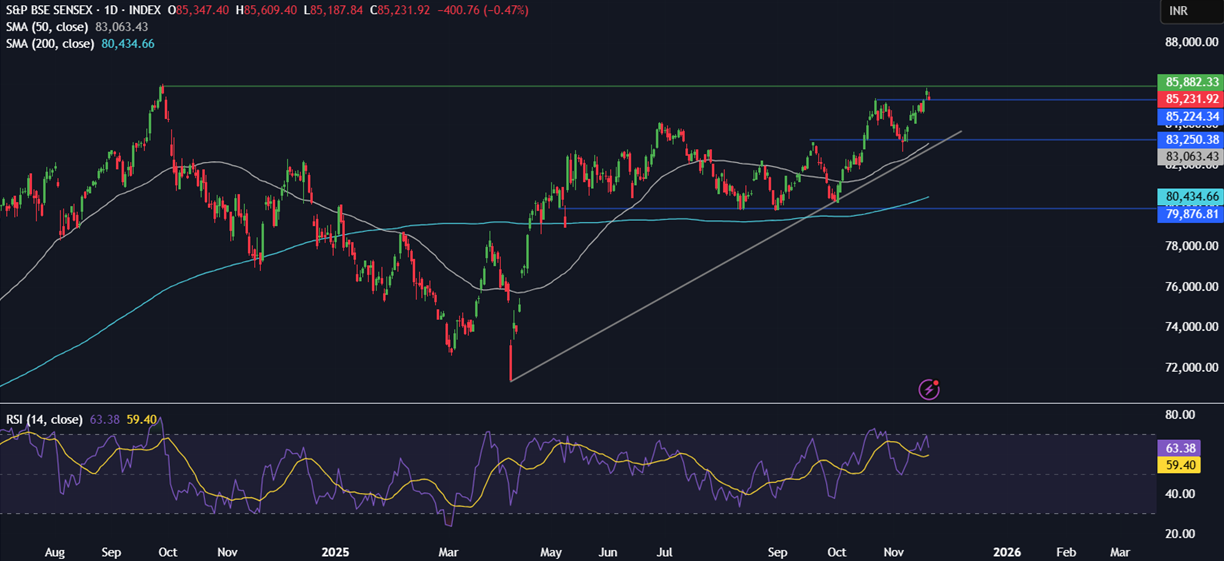The height and width of the screenshot is (561, 1224).
Task: Click the purple 63.38 RSI value label
Action: (x=1176, y=448)
